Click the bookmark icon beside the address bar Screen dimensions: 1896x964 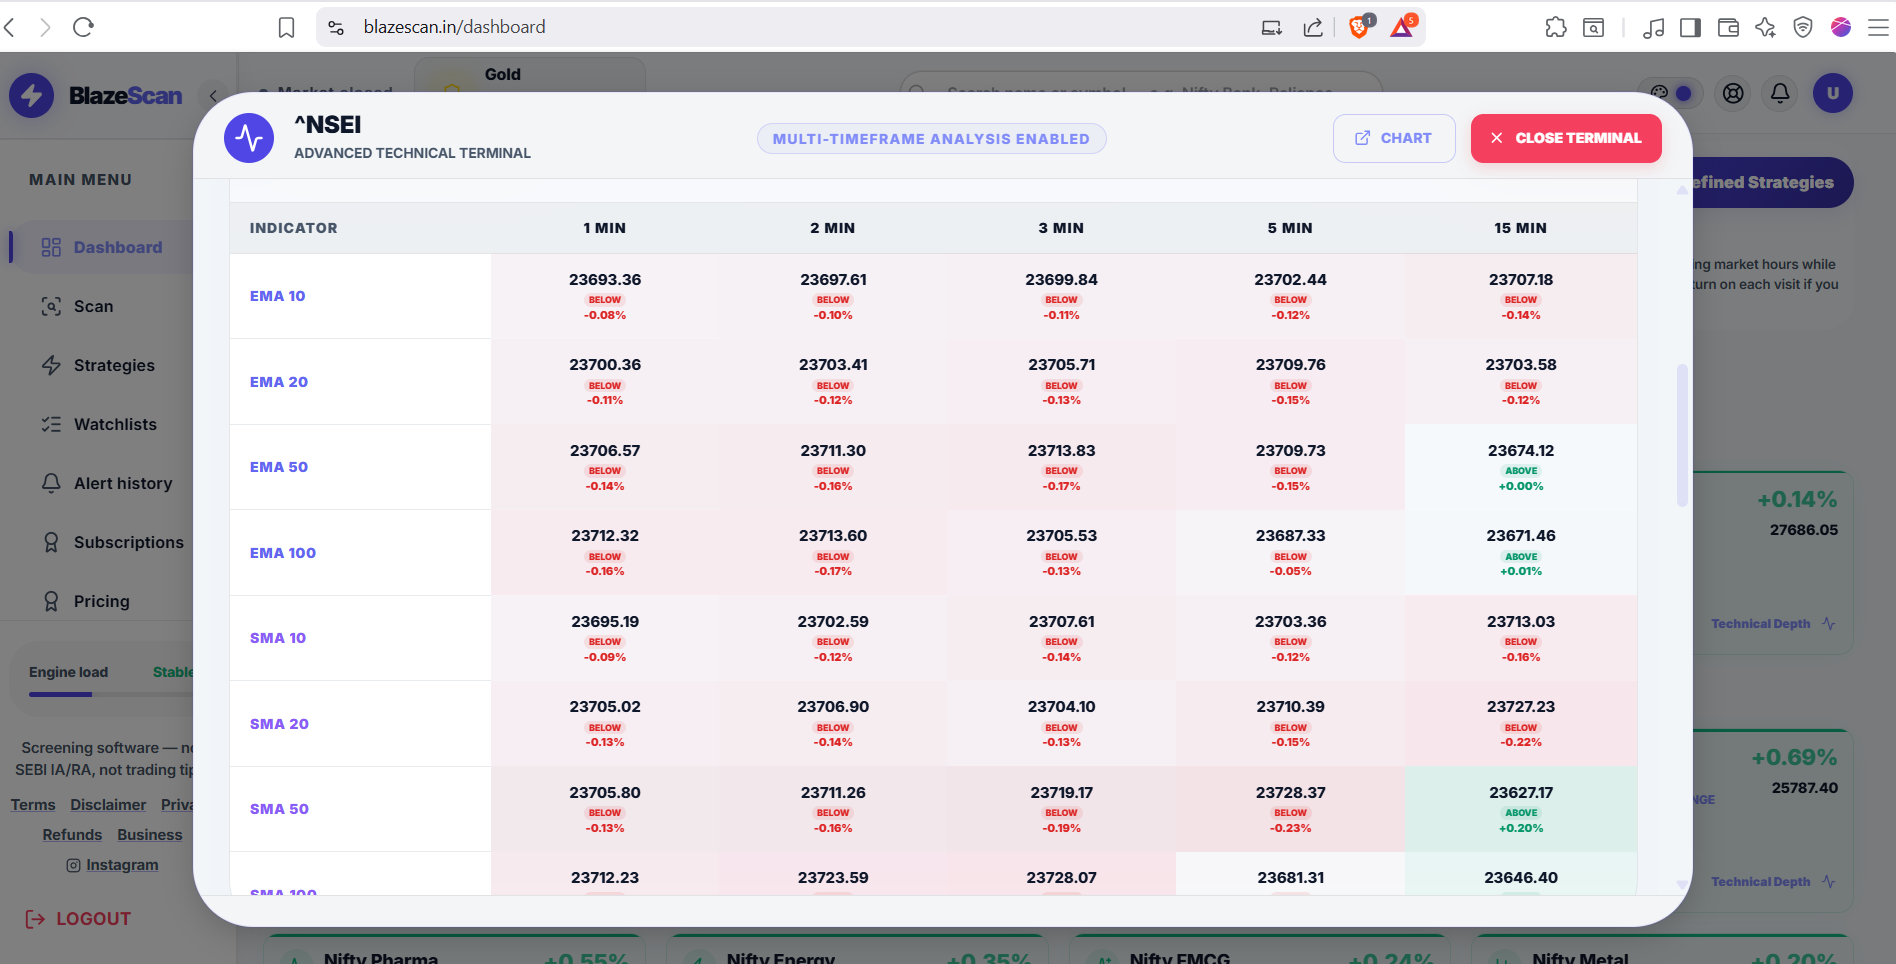tap(286, 28)
